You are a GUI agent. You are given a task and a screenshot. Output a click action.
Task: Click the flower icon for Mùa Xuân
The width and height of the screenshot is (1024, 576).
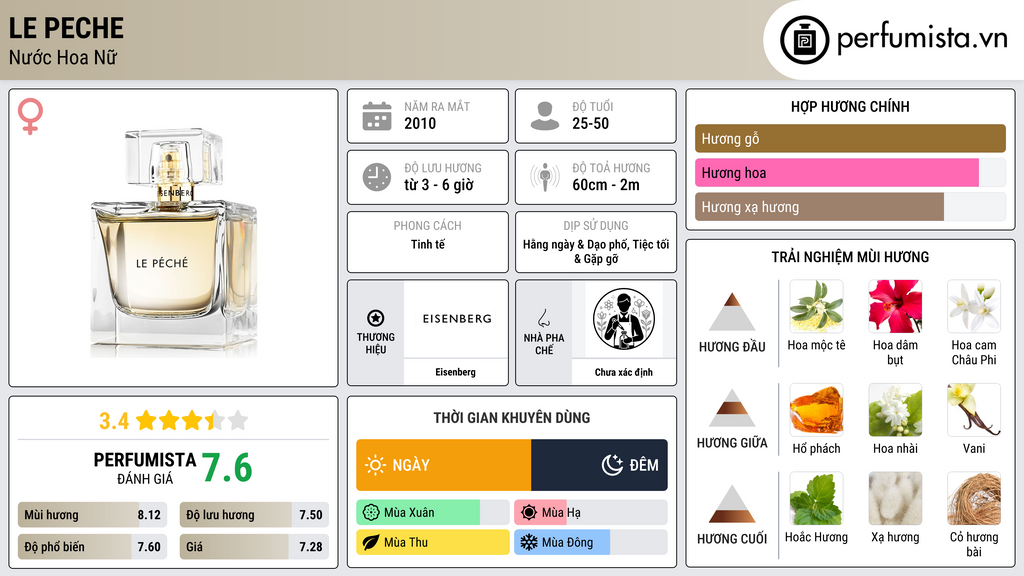tap(371, 513)
